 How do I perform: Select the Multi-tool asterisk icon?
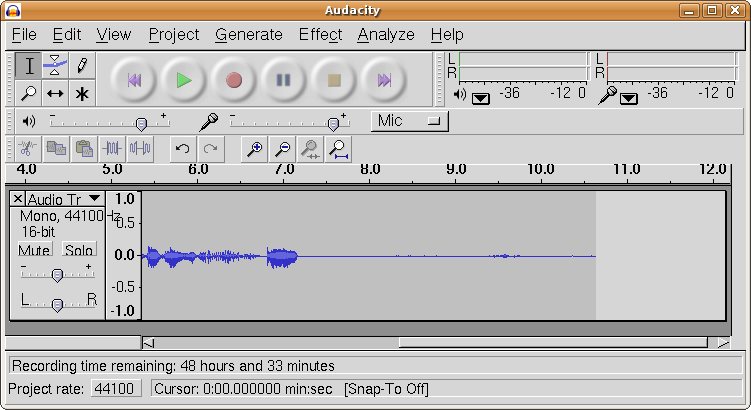coord(82,94)
